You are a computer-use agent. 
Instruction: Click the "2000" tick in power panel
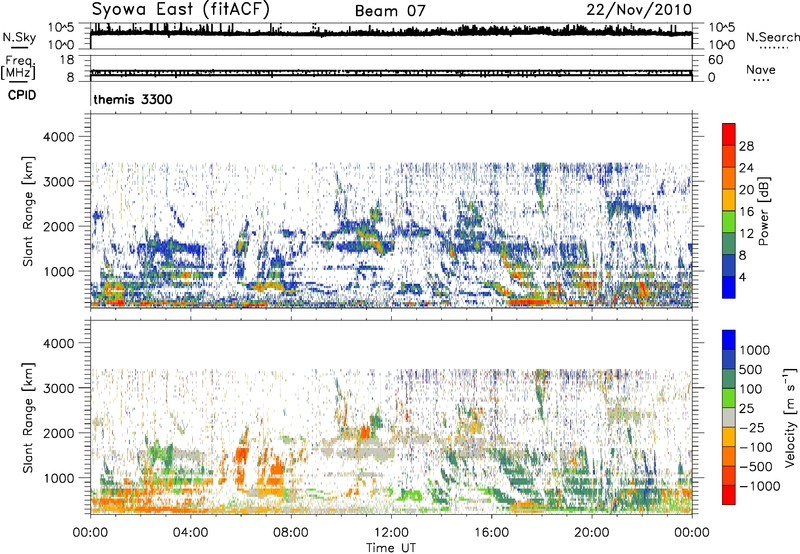58,226
